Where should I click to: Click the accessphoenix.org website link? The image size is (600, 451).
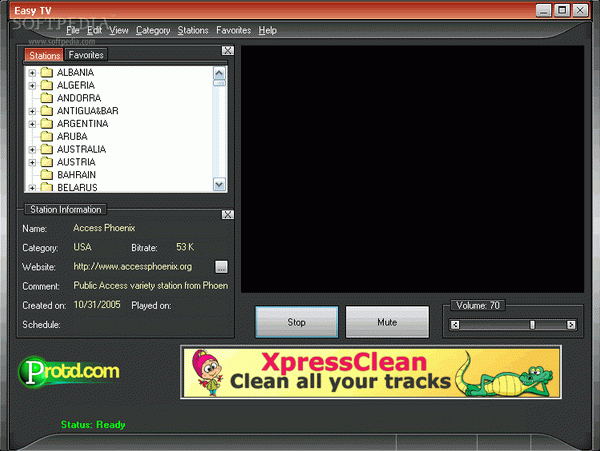click(x=132, y=267)
